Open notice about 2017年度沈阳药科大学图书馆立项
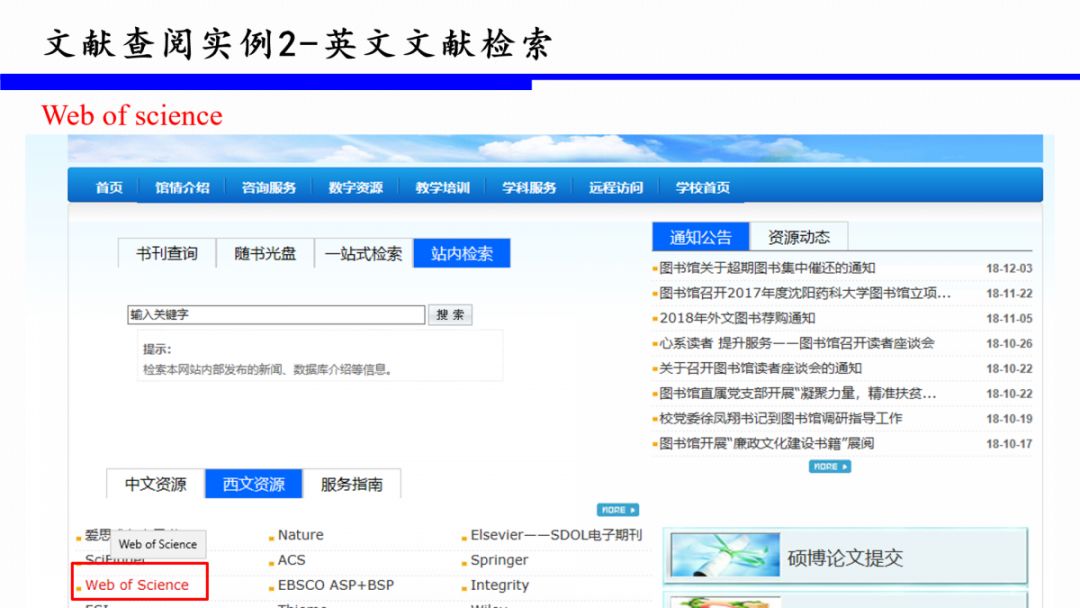1080x608 pixels. click(x=805, y=293)
